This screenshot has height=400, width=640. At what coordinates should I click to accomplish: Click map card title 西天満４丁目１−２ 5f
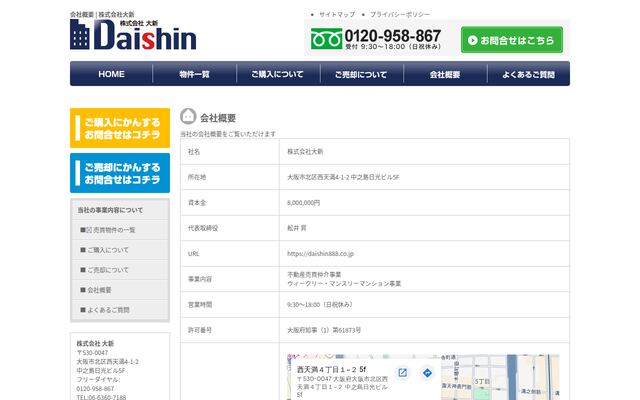pyautogui.click(x=331, y=369)
